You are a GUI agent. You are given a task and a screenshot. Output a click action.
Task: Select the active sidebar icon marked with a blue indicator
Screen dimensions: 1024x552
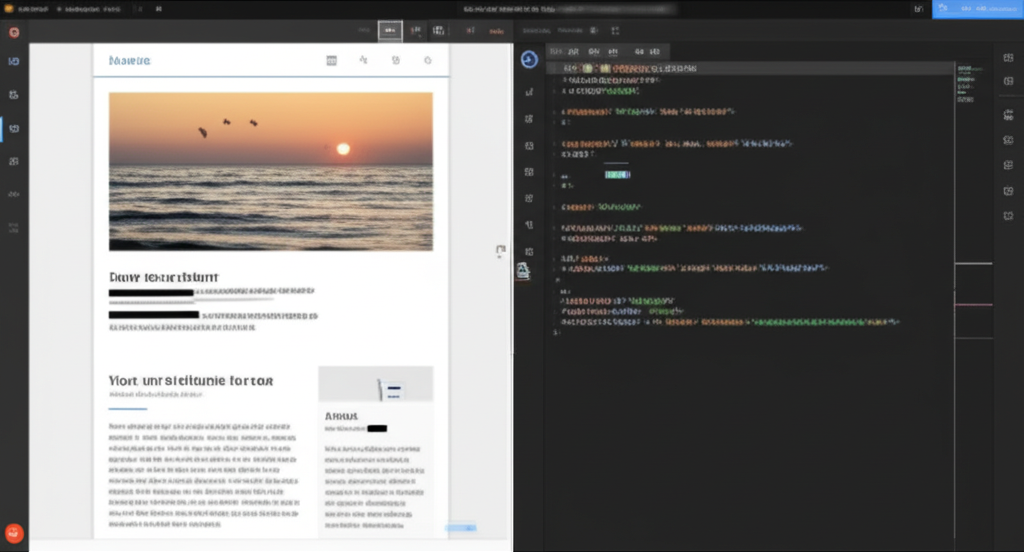tap(14, 129)
